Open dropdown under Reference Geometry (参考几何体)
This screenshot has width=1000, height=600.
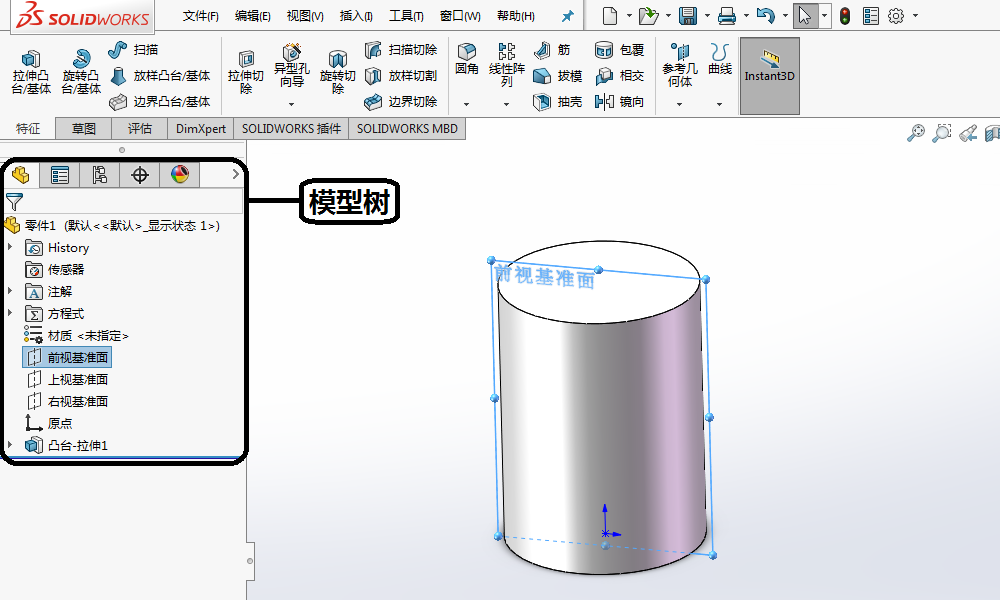point(679,104)
